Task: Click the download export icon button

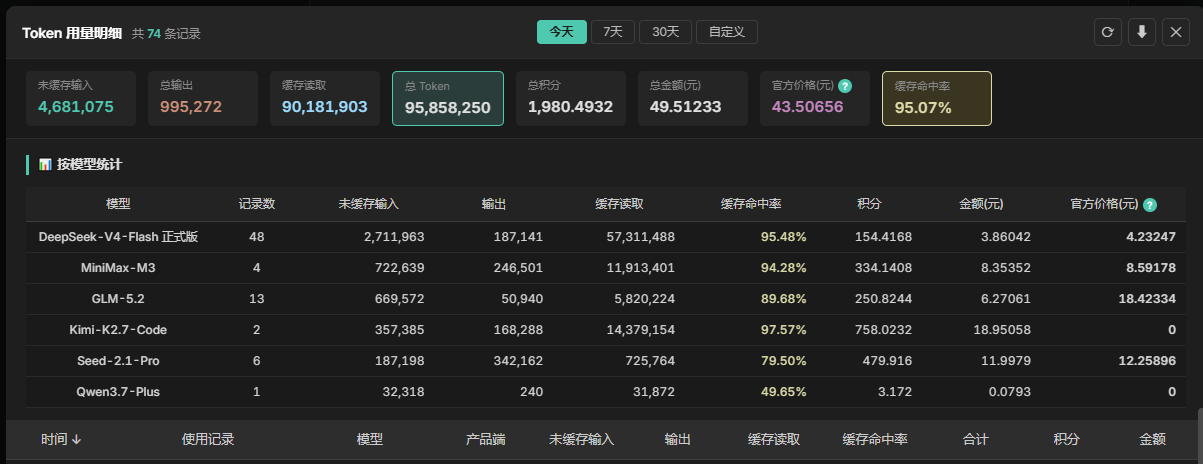Action: (x=1141, y=32)
